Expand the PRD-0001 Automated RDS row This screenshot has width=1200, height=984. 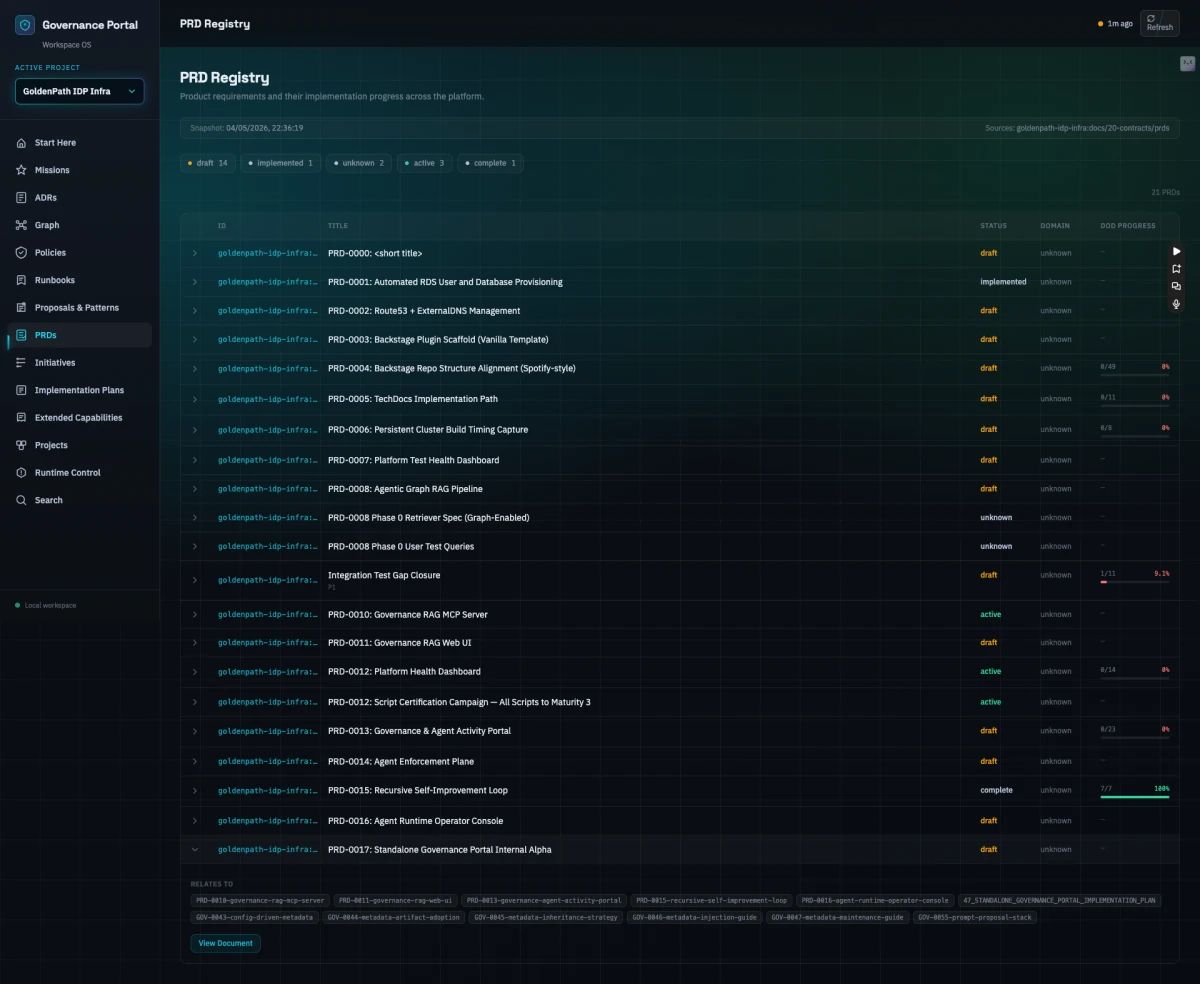[x=195, y=282]
